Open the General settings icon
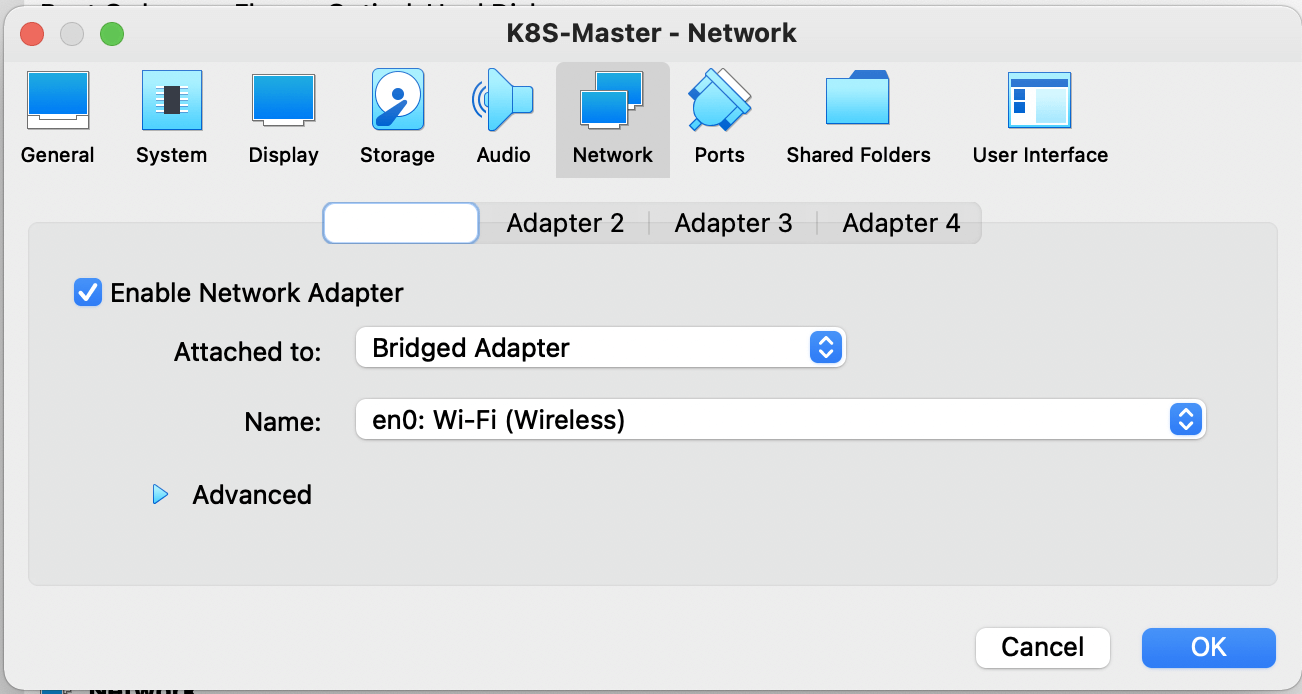This screenshot has height=694, width=1302. 57,101
